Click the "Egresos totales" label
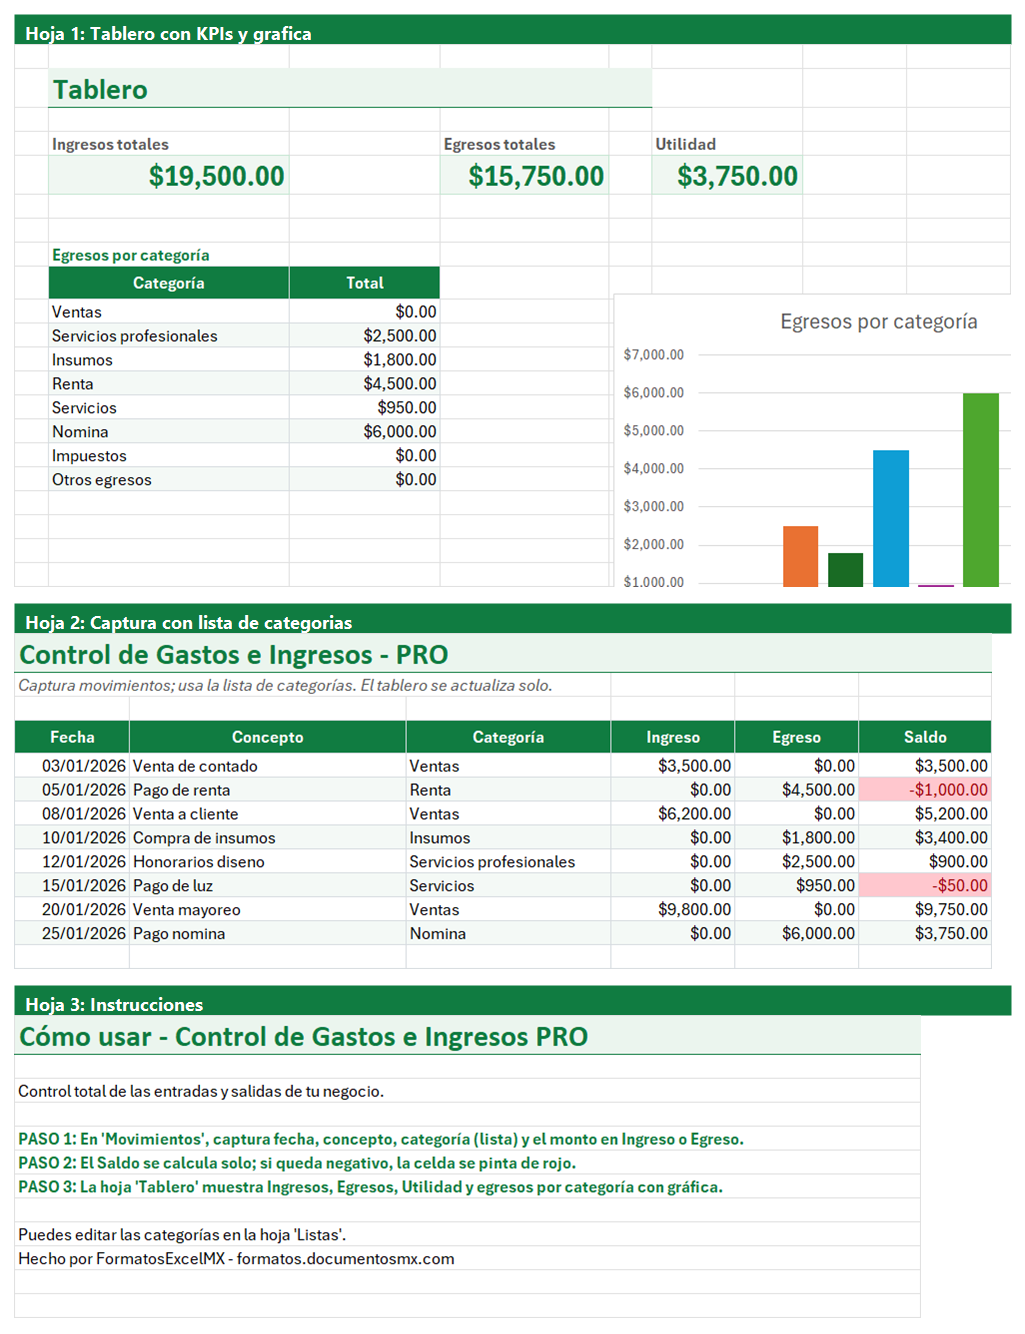 click(x=499, y=144)
